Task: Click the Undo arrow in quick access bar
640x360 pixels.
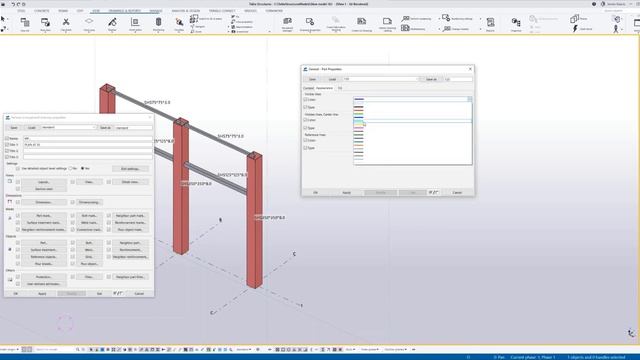Action: click(13, 4)
